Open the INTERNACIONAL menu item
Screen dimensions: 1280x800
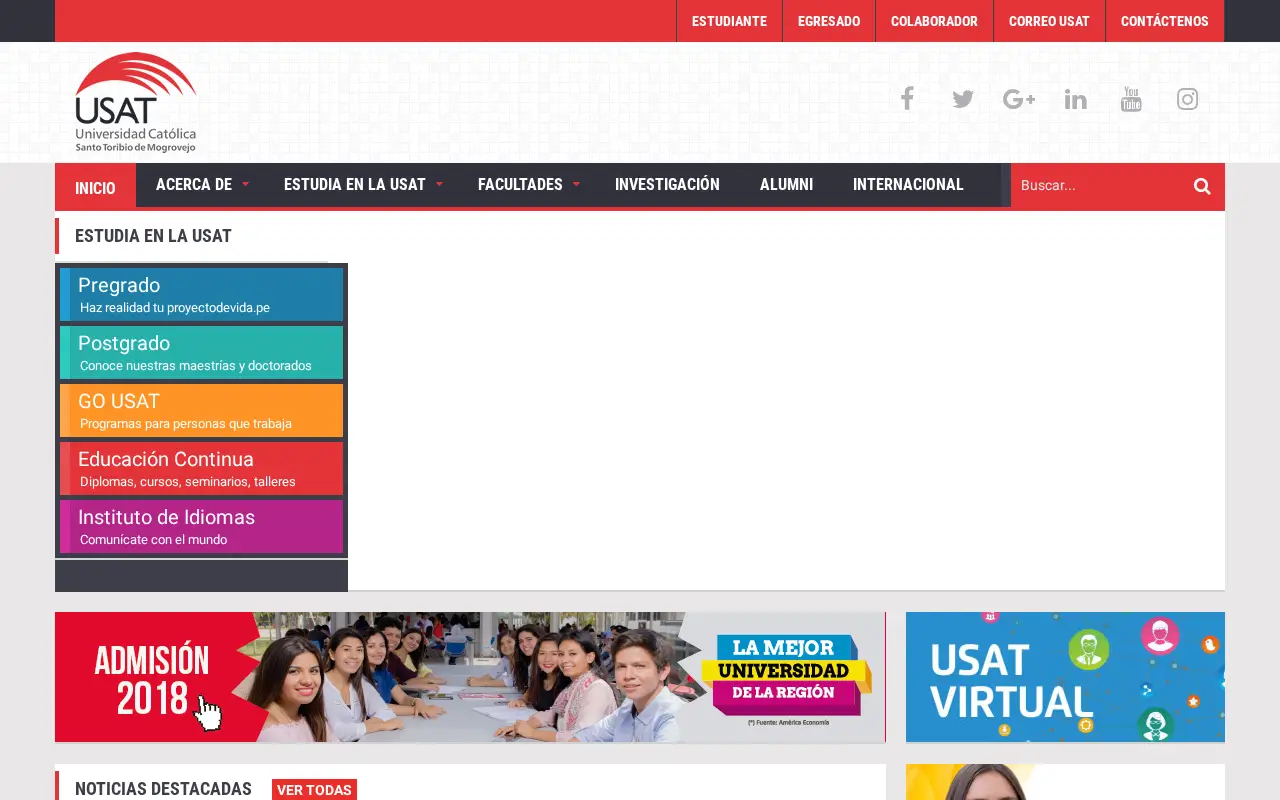click(x=908, y=184)
